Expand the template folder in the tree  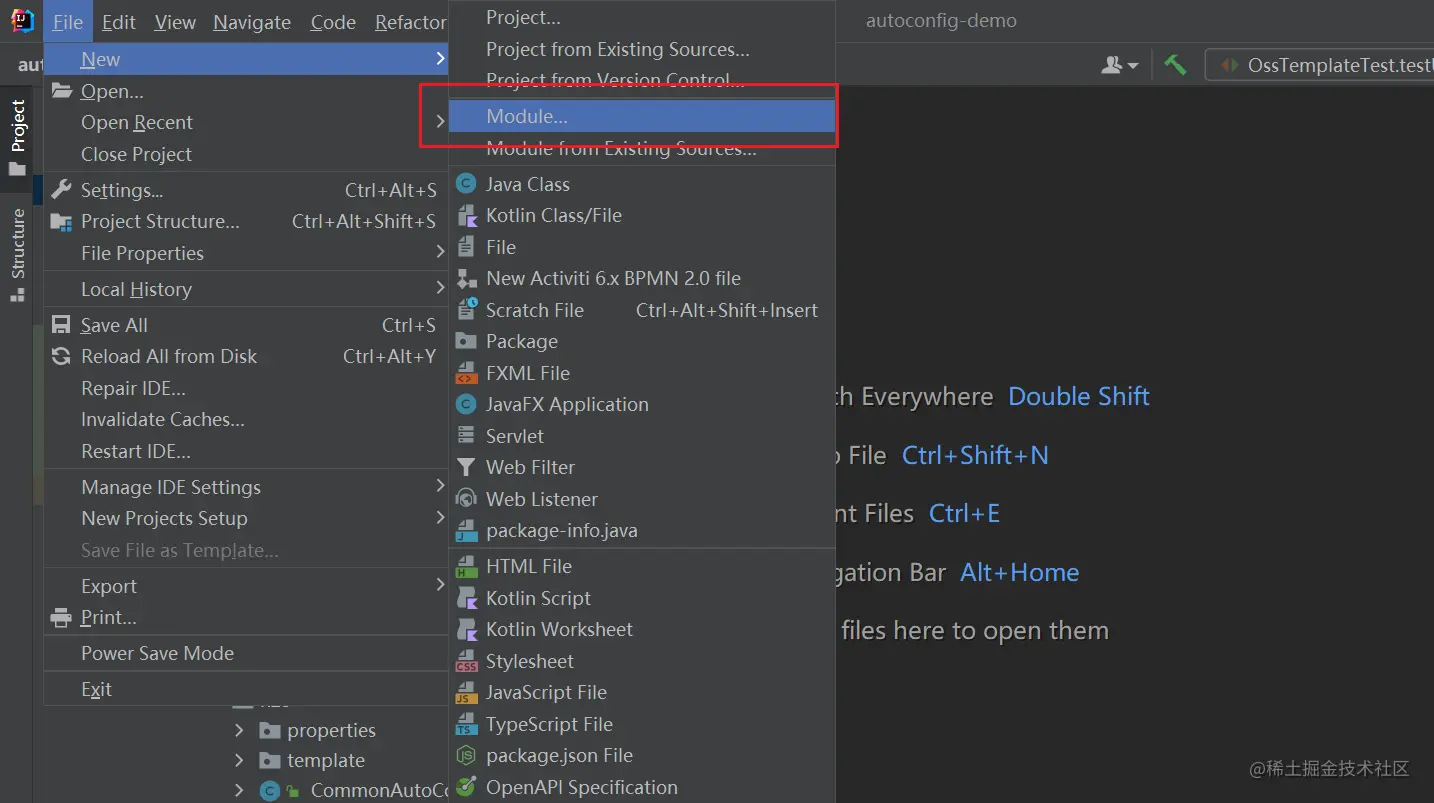(238, 760)
